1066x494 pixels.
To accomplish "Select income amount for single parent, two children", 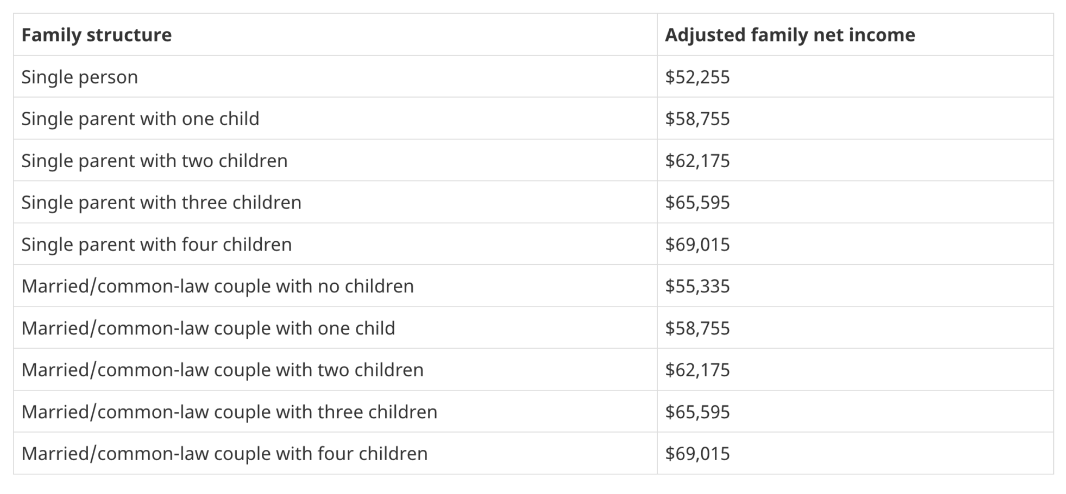I will (x=697, y=161).
